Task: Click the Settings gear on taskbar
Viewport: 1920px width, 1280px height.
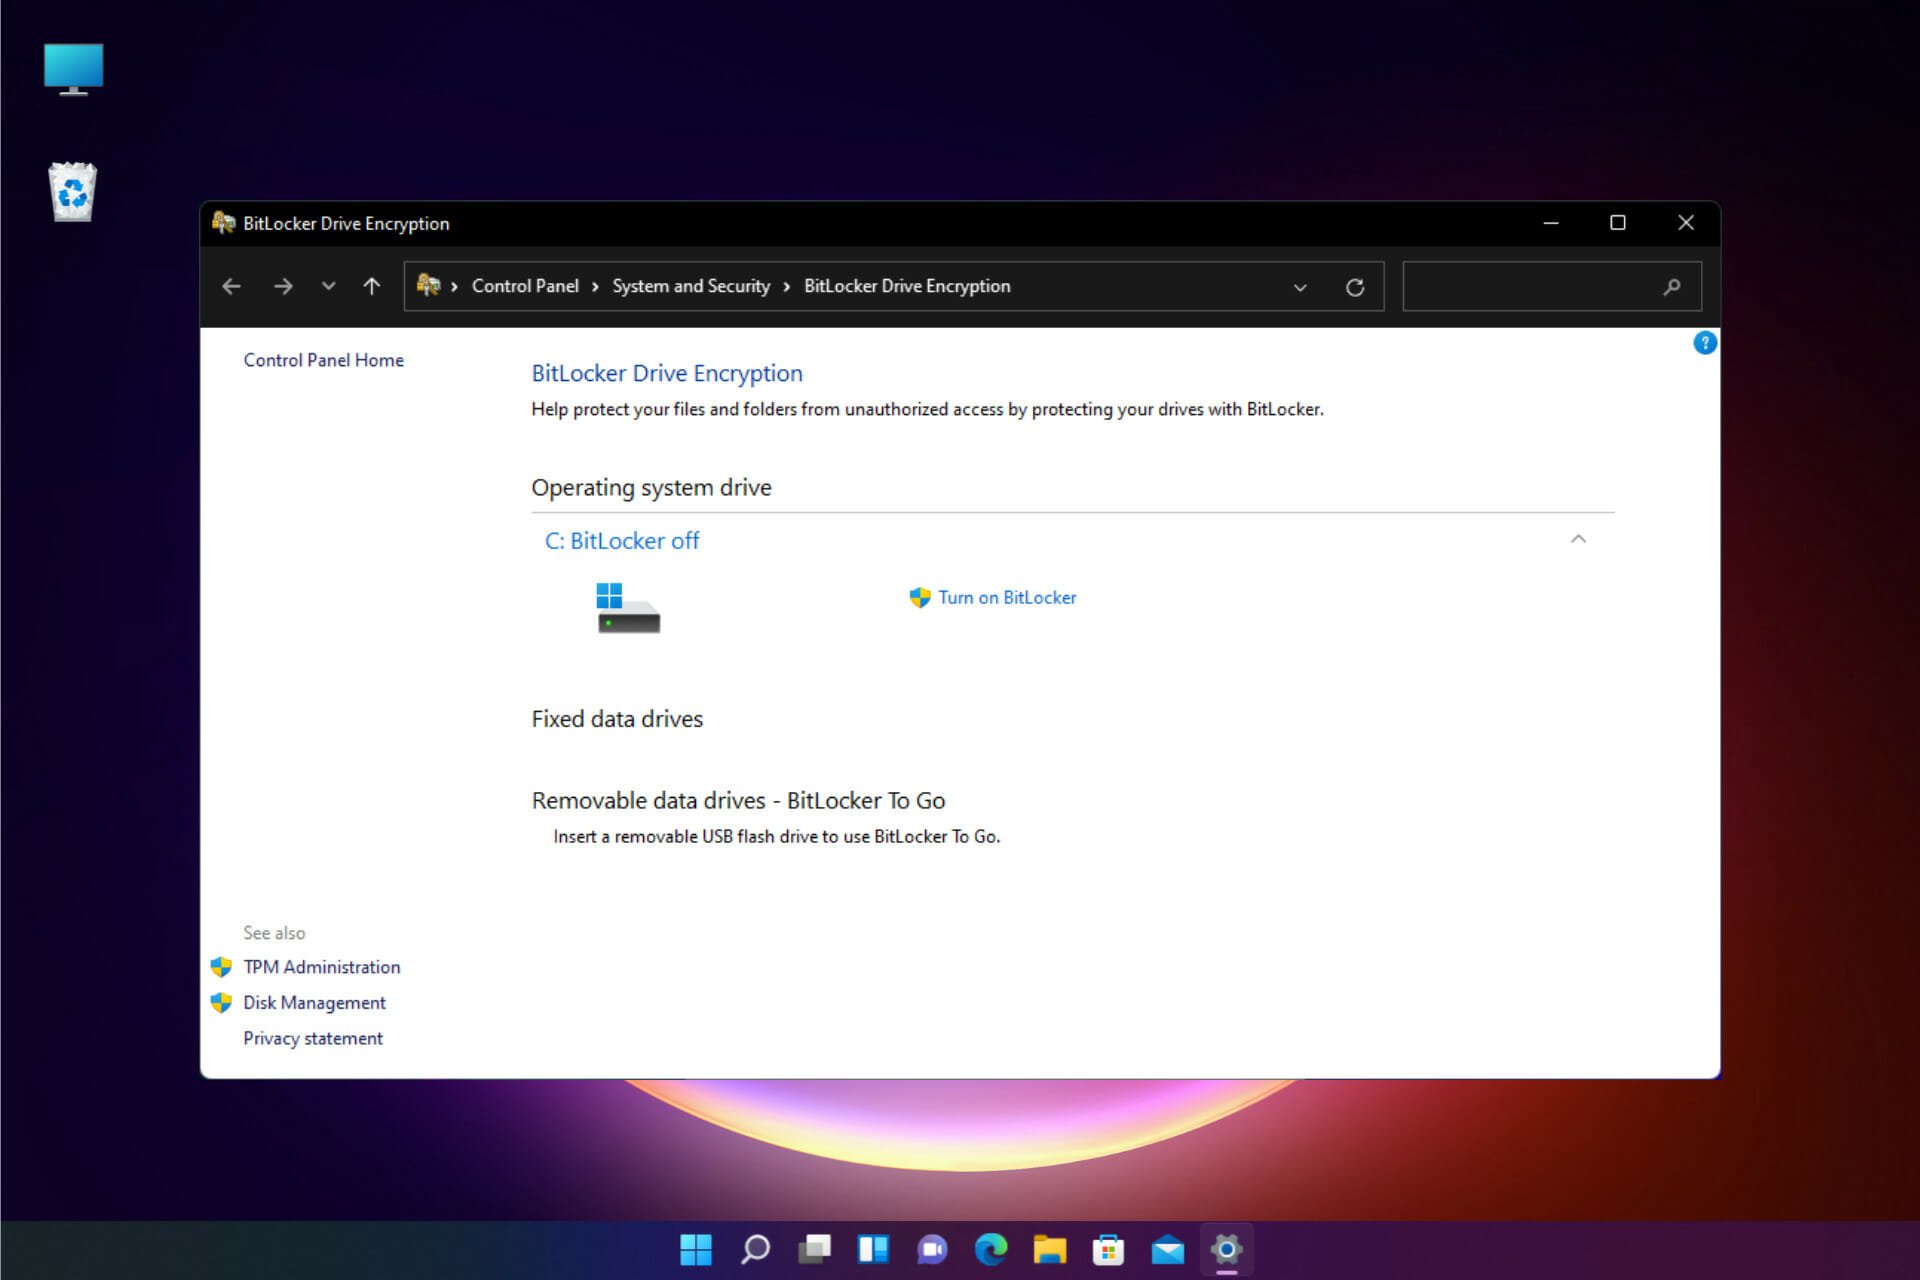Action: (x=1226, y=1250)
